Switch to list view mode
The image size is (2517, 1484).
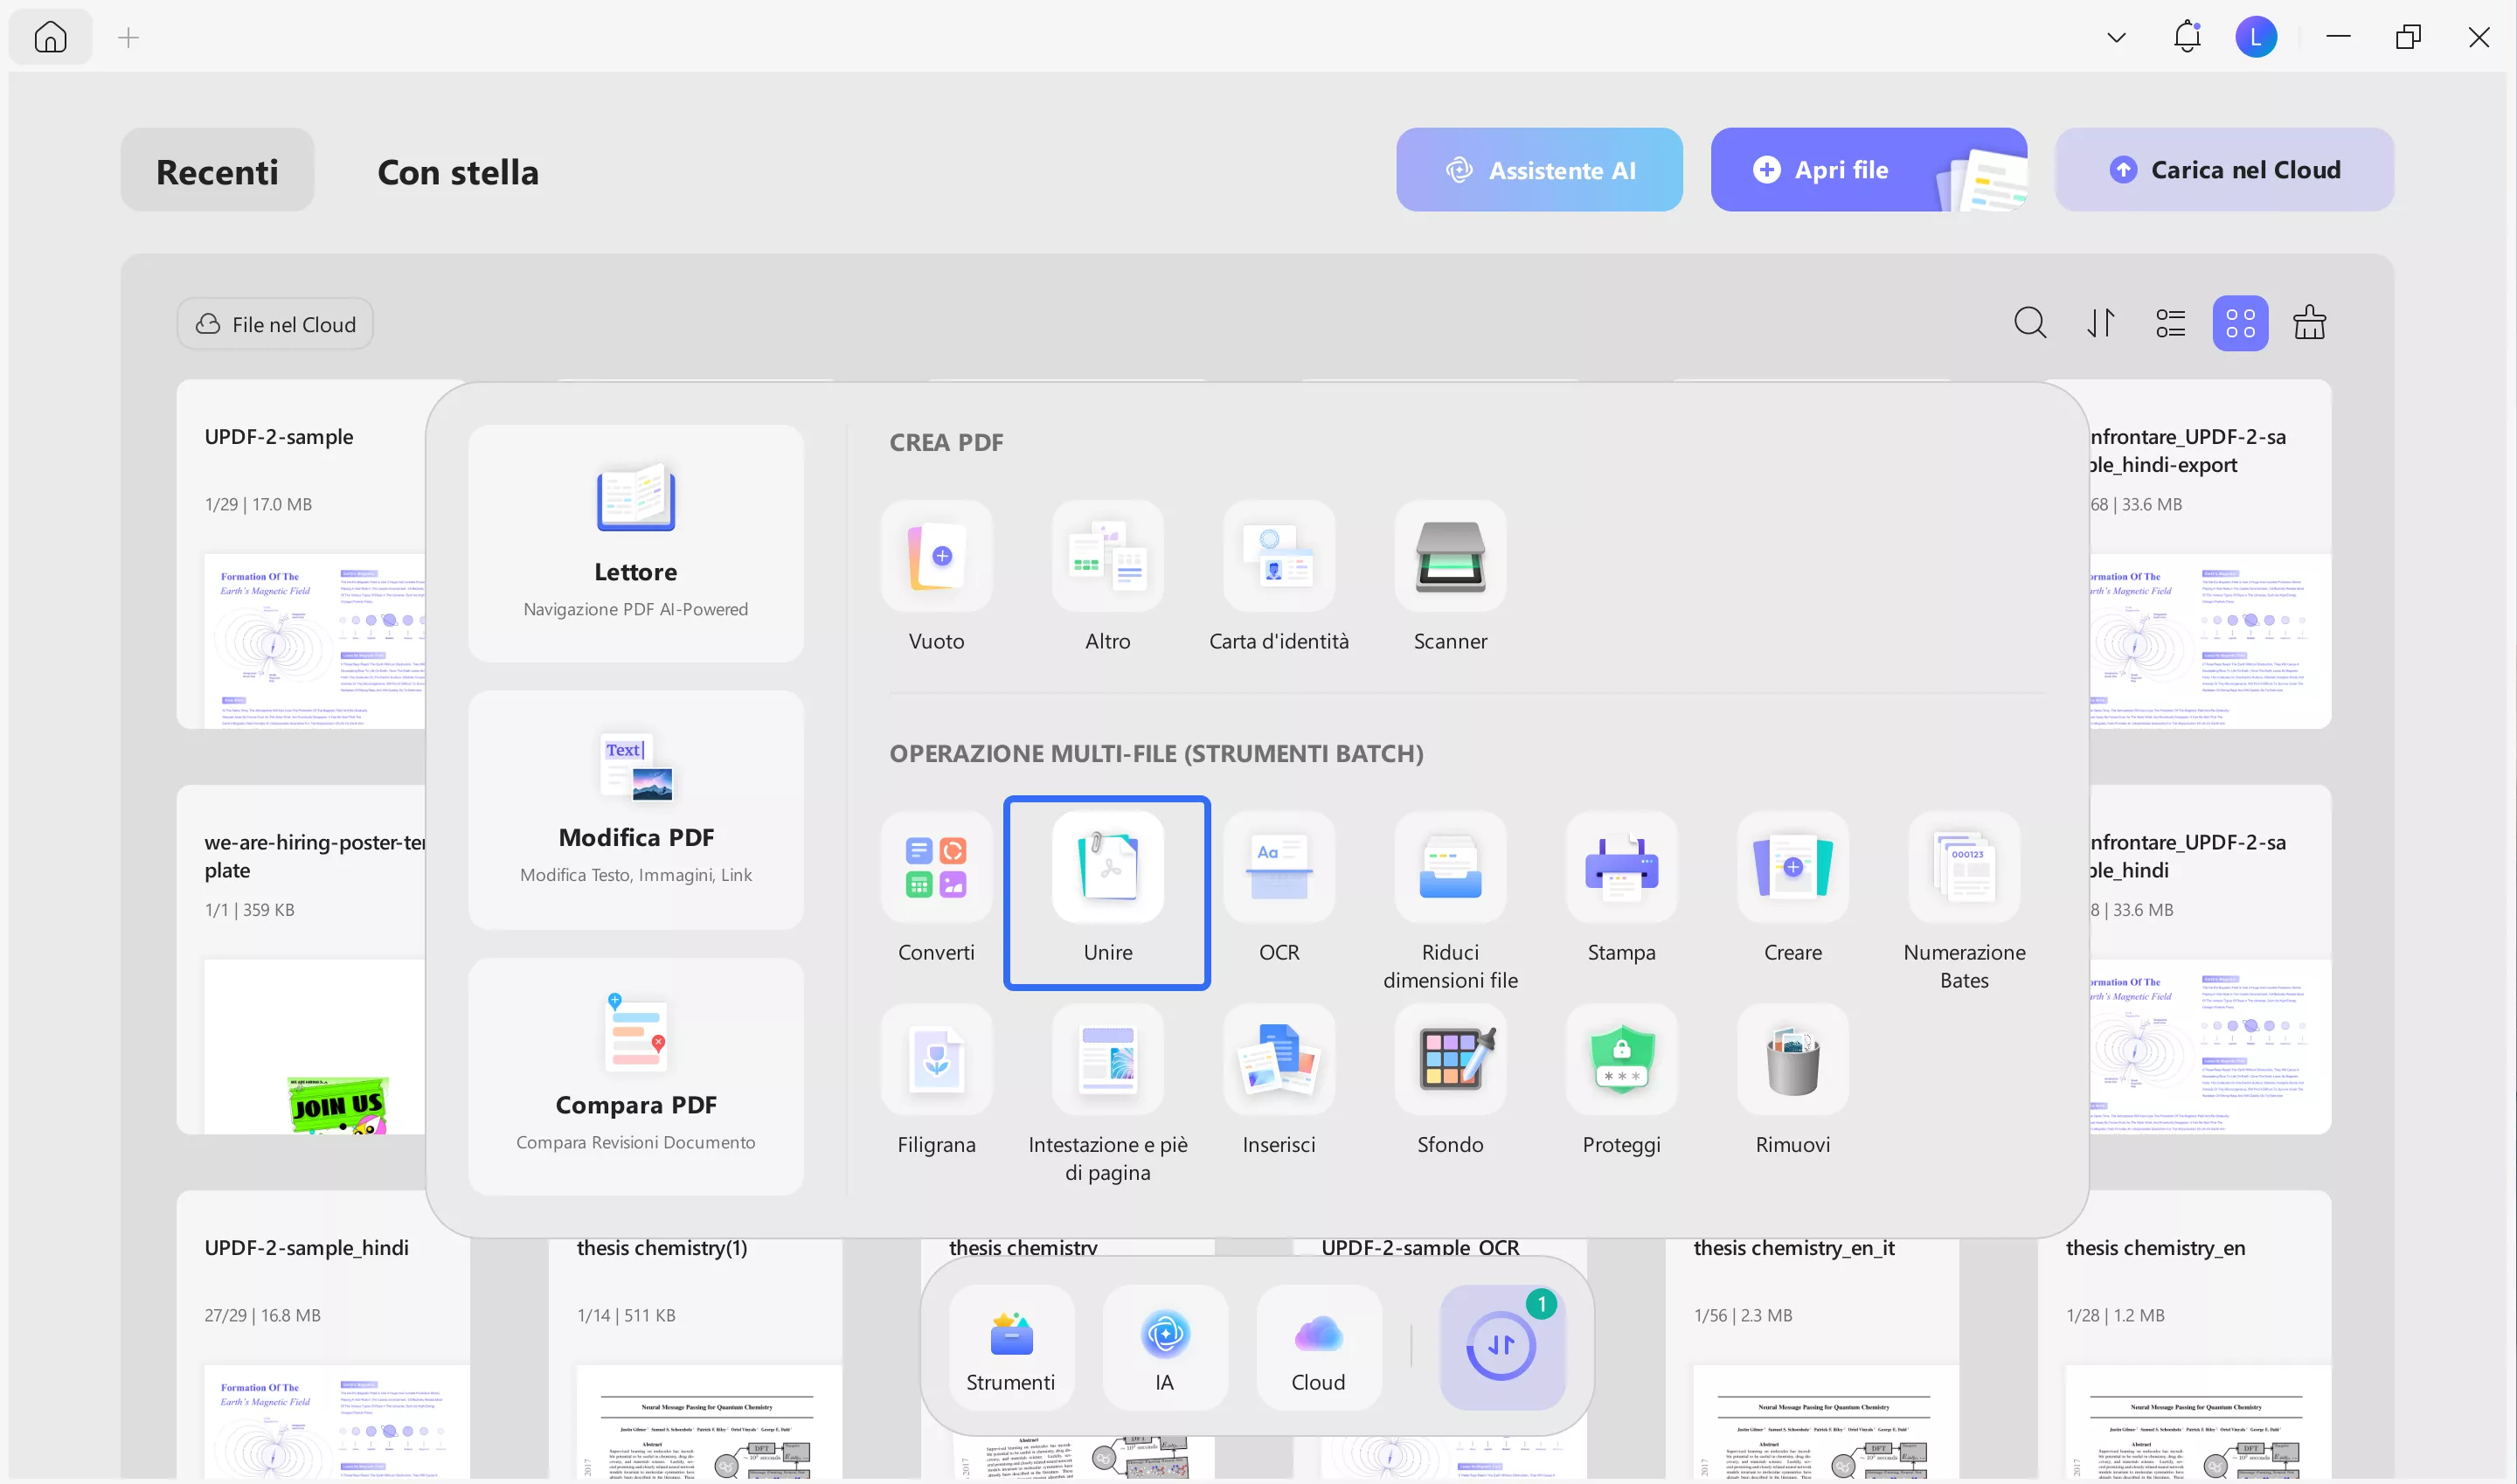2170,322
